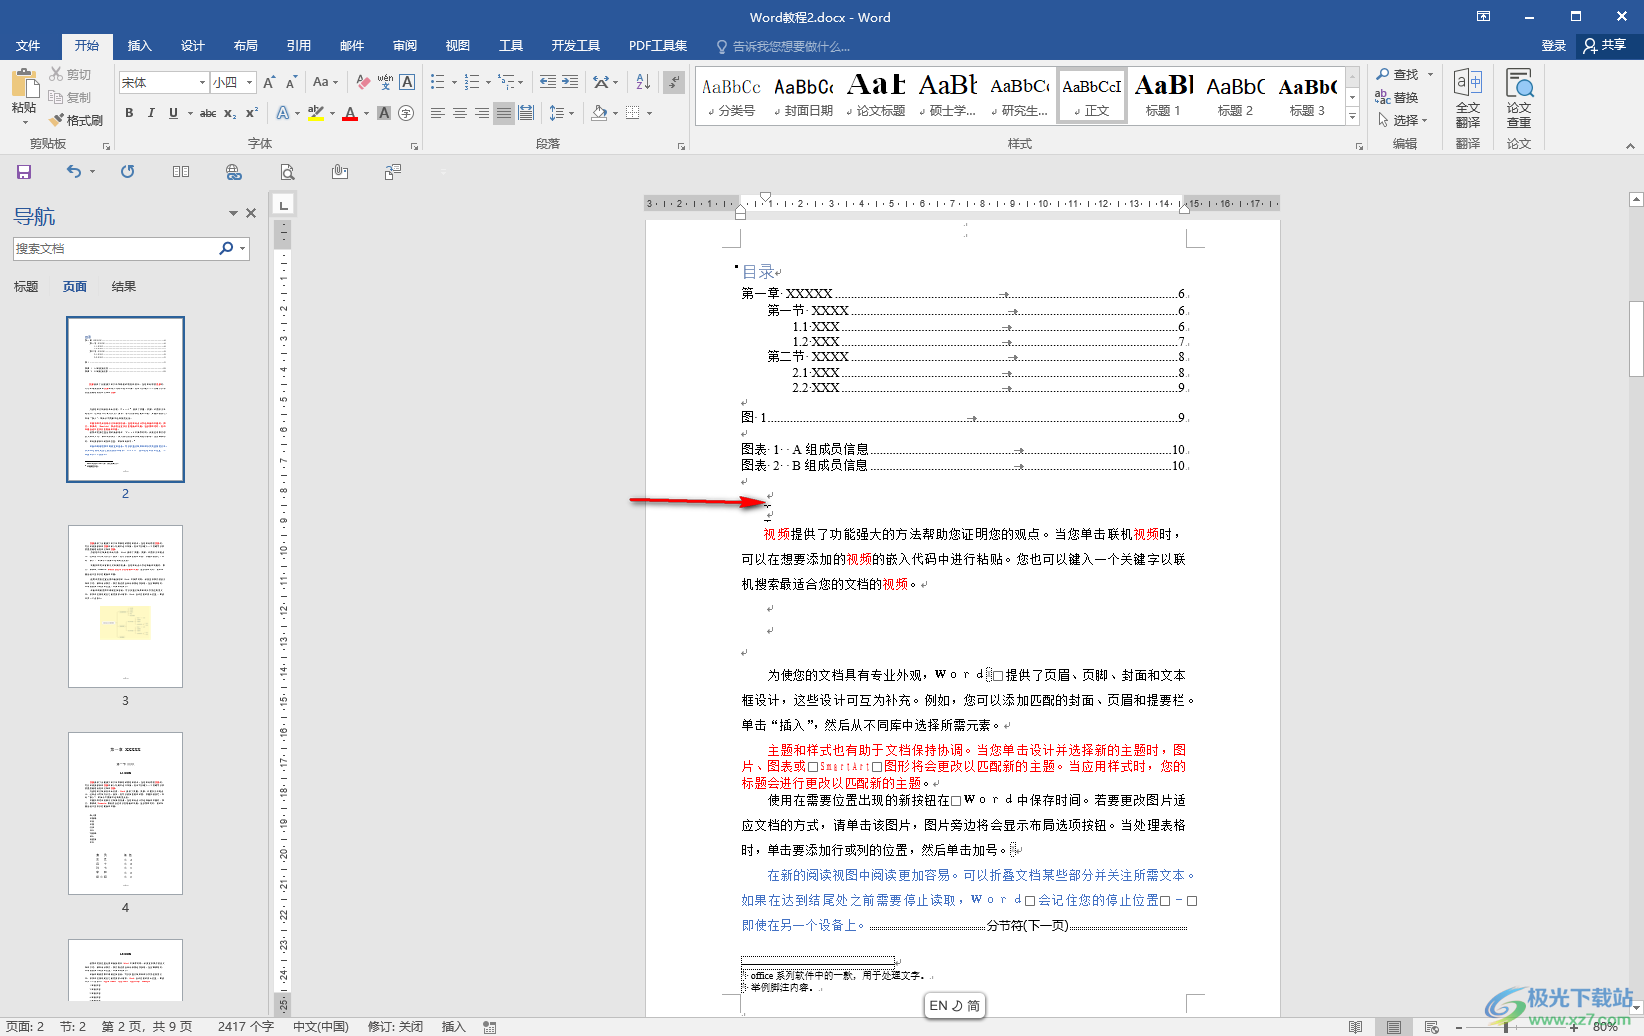Viewport: 1644px width, 1036px height.
Task: Toggle subscript formatting
Action: 230,113
